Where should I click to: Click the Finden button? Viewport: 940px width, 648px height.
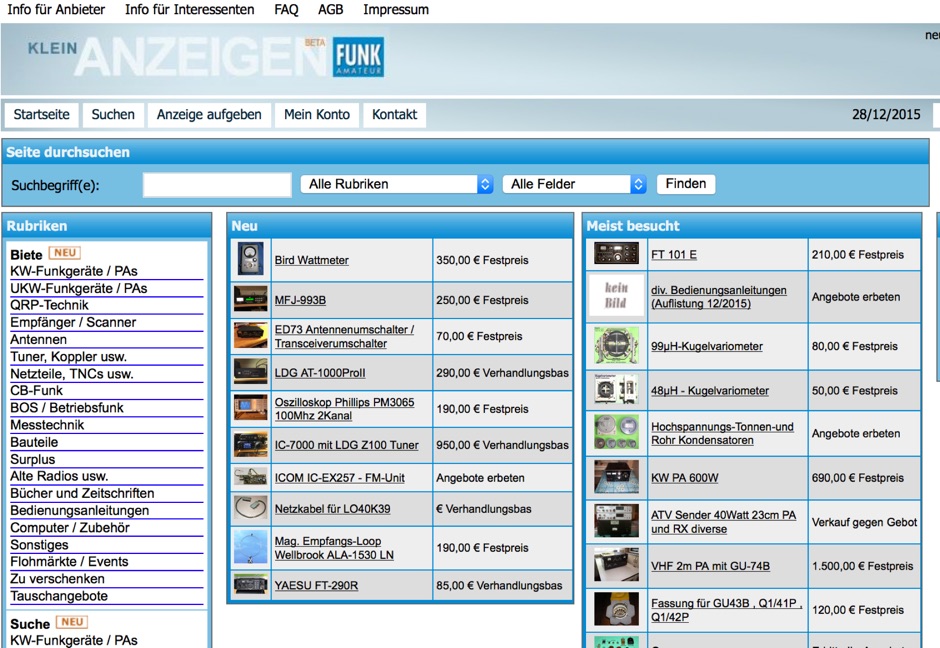(685, 183)
